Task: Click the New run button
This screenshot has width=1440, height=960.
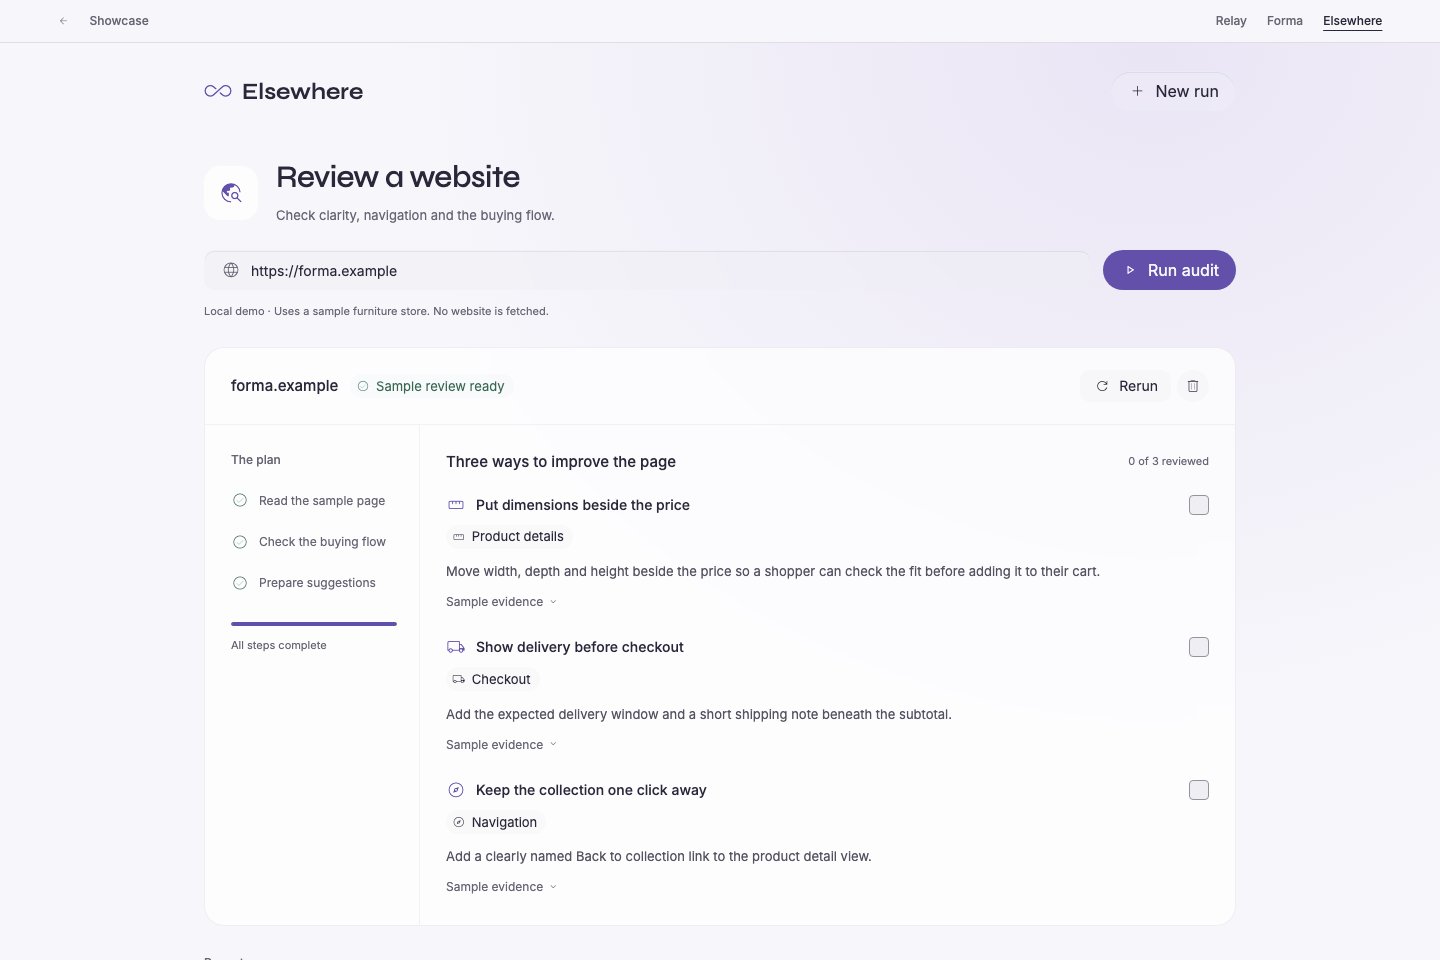Action: pyautogui.click(x=1173, y=91)
